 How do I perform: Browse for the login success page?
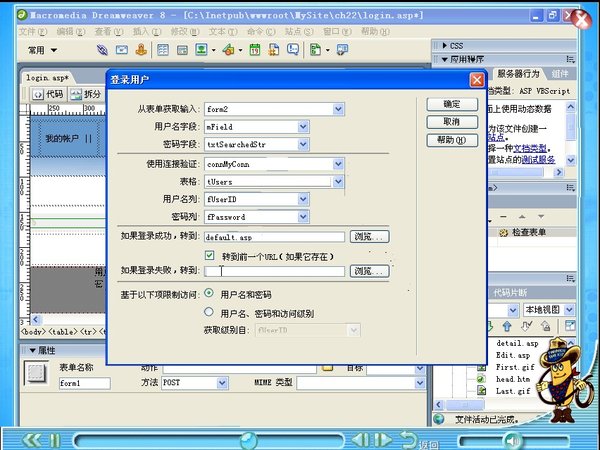(x=368, y=237)
